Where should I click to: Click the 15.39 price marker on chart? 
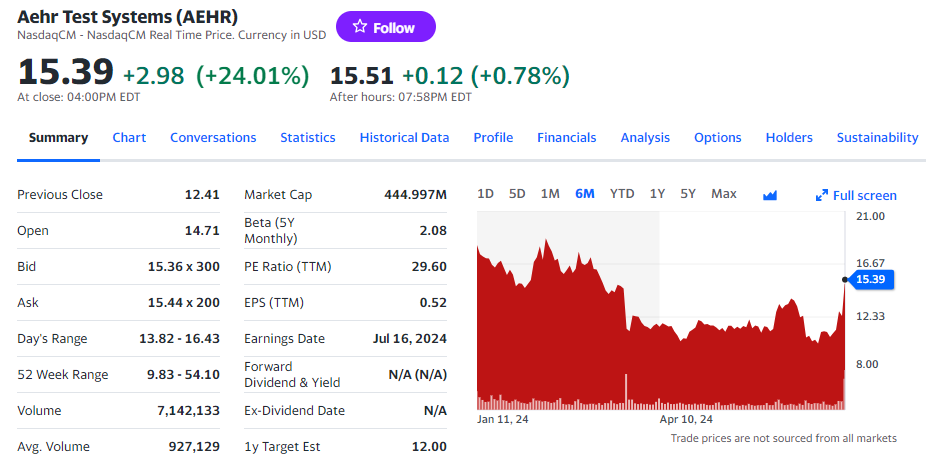pos(870,279)
